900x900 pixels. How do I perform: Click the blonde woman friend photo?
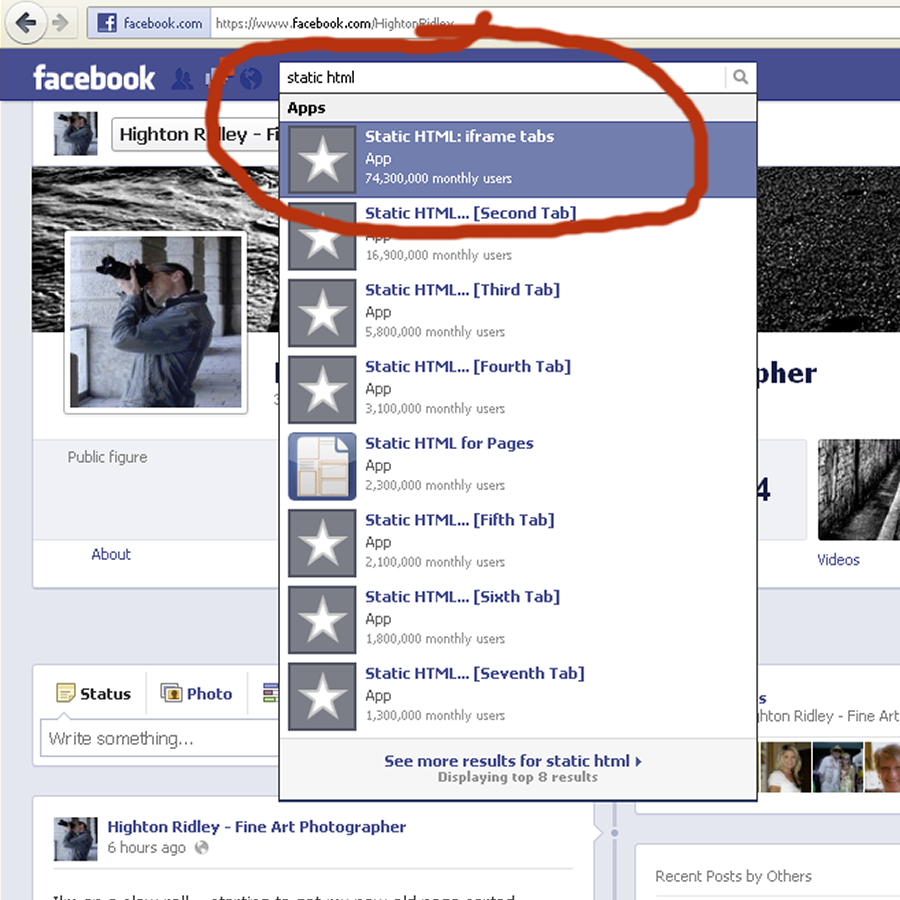pyautogui.click(x=786, y=767)
